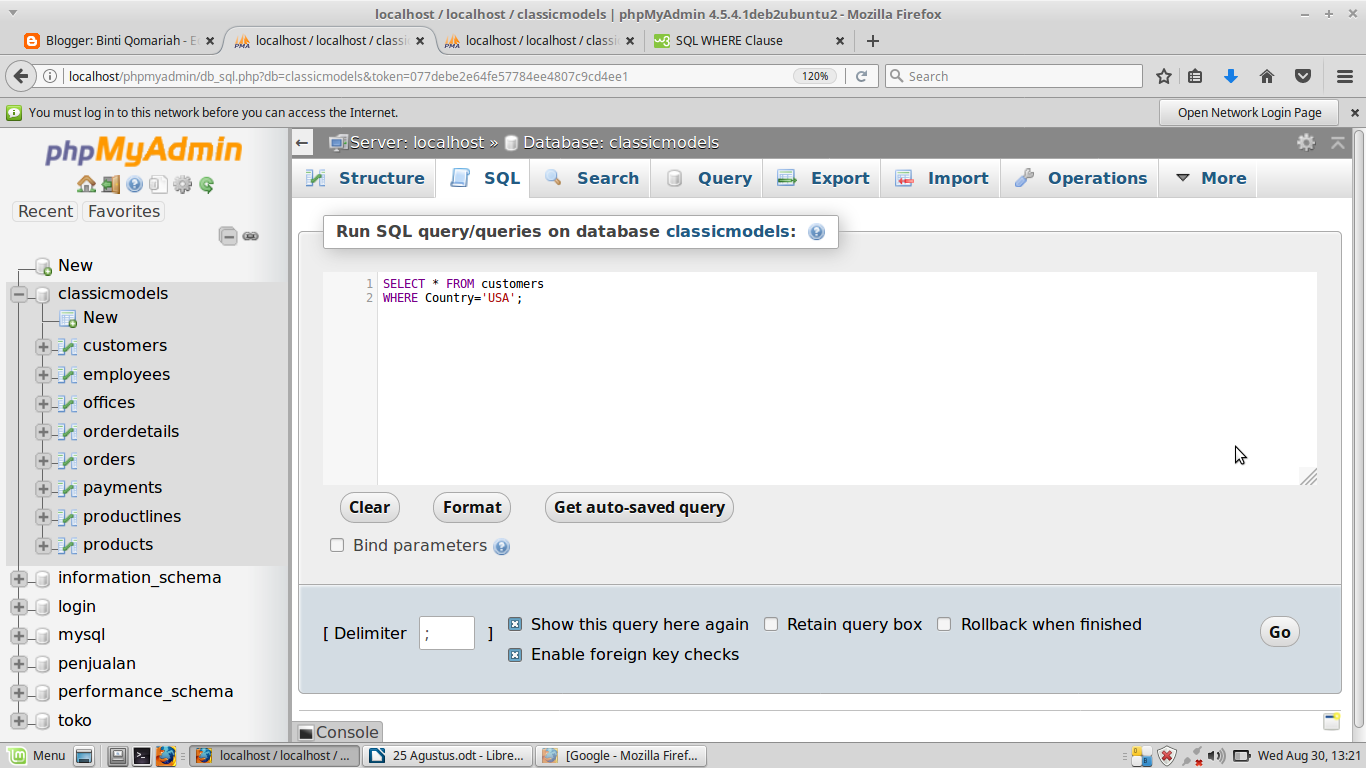The height and width of the screenshot is (768, 1366).
Task: Open the More tab dropdown
Action: [1208, 178]
